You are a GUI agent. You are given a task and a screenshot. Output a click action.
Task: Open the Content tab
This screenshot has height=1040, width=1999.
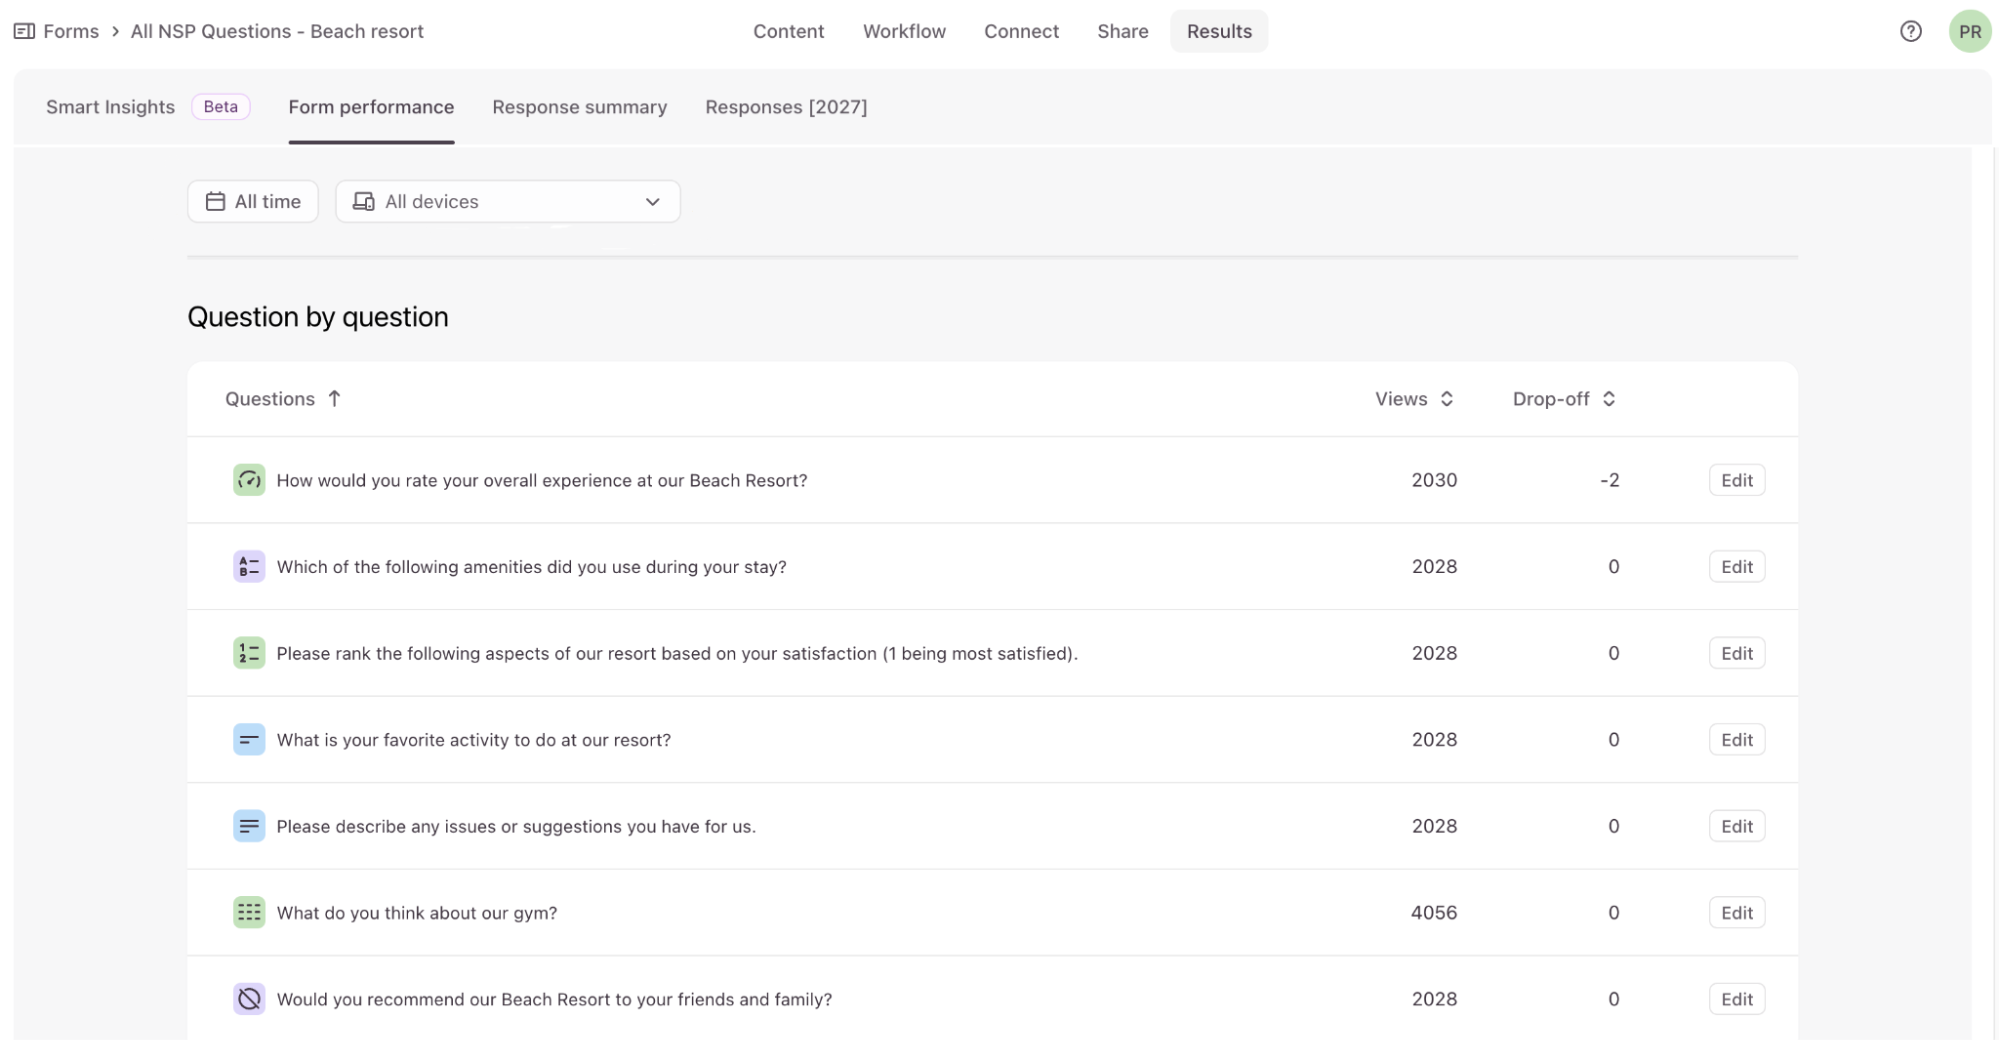(x=788, y=31)
